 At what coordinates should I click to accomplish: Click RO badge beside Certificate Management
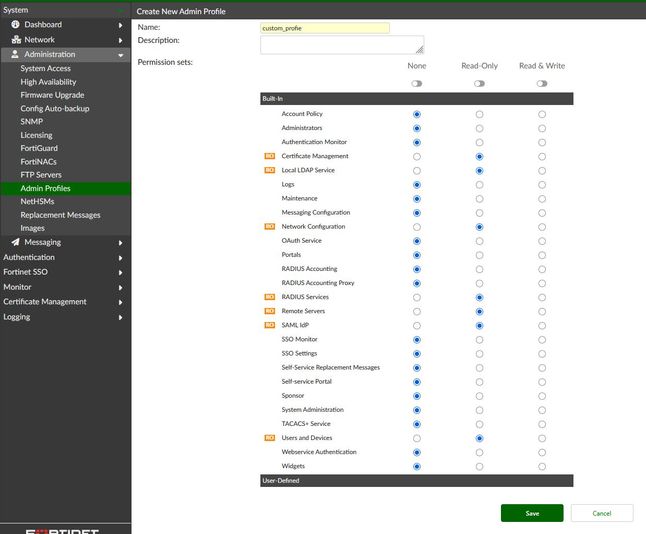coord(269,156)
